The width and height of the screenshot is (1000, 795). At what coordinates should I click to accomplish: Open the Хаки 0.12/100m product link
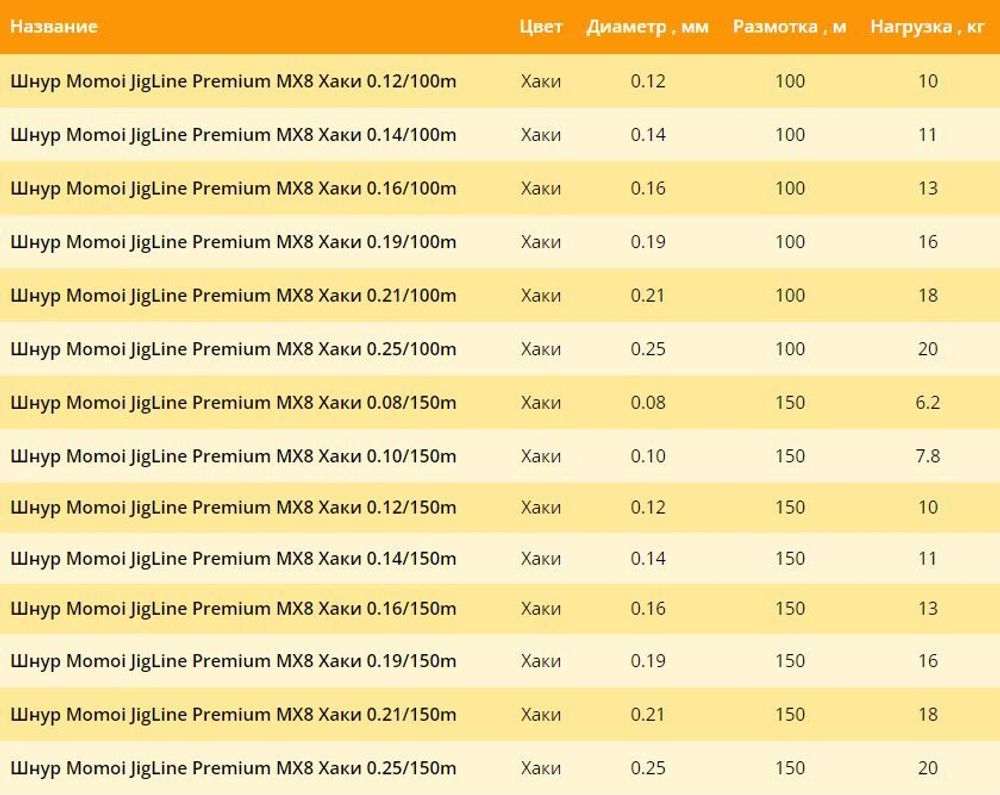[x=233, y=81]
